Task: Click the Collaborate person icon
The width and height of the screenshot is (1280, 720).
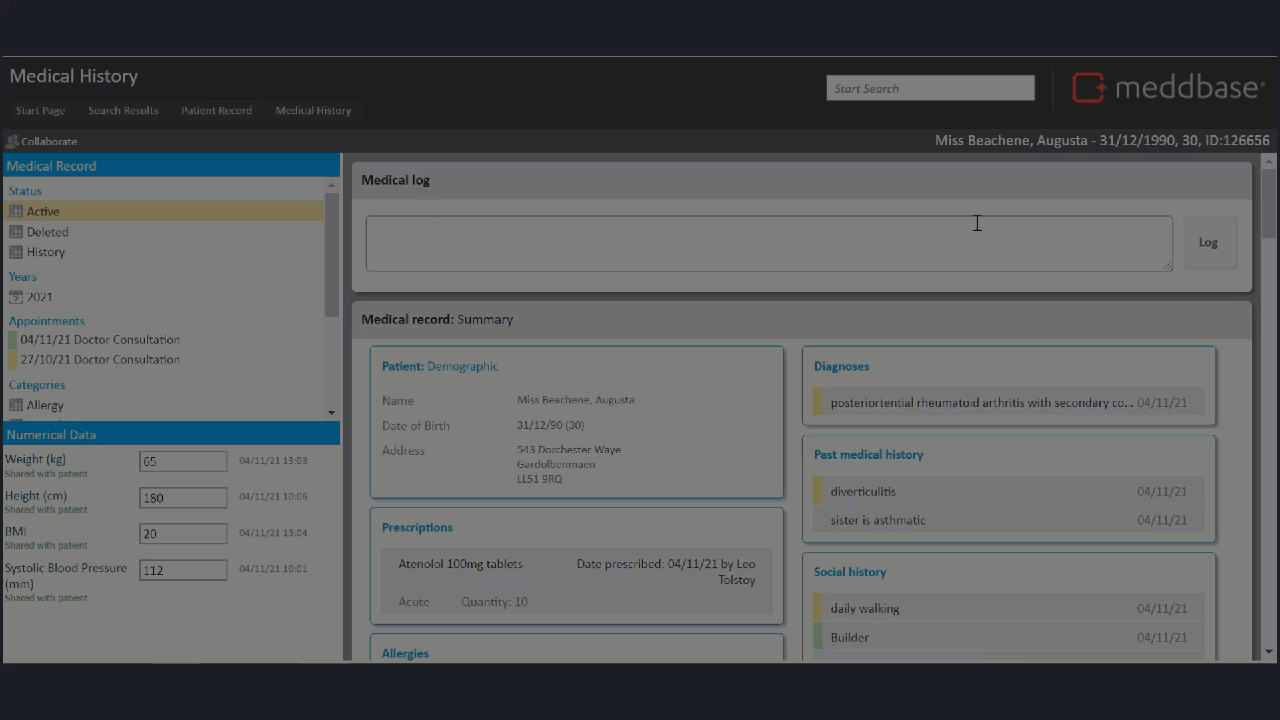Action: point(13,142)
